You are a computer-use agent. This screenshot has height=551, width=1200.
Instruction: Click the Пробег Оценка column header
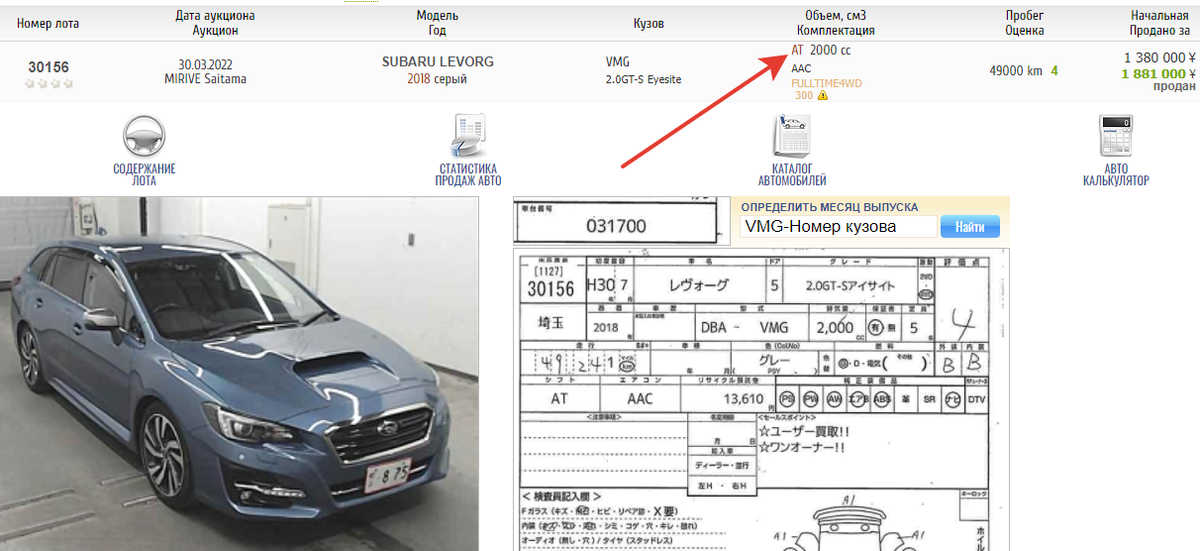coord(1025,23)
